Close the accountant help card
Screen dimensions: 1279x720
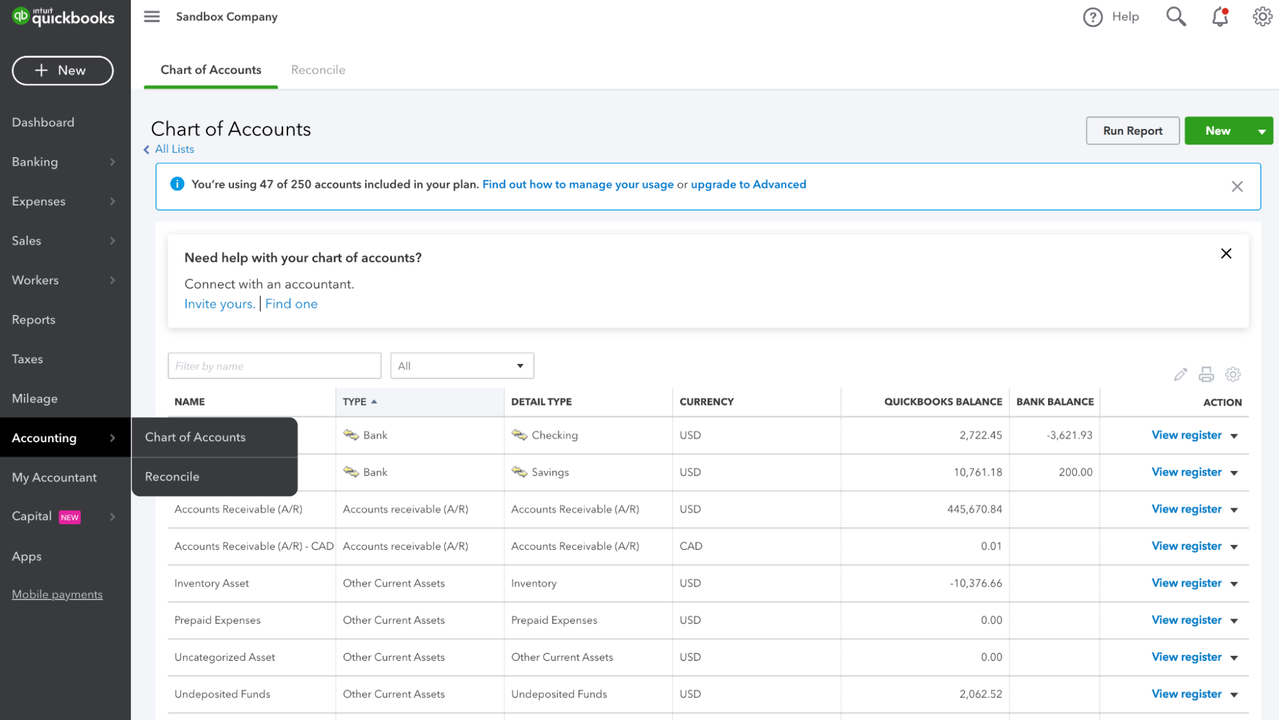(1226, 254)
